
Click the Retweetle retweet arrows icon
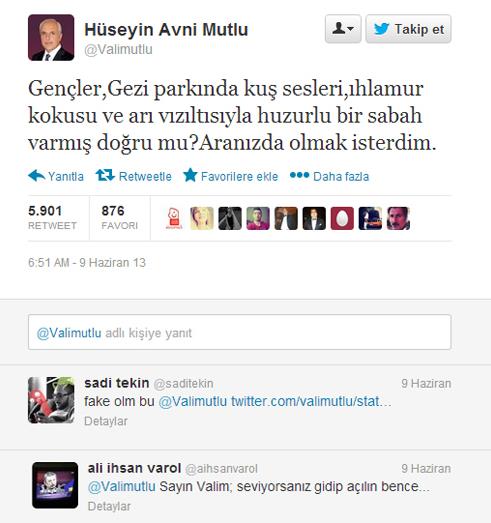pyautogui.click(x=105, y=175)
